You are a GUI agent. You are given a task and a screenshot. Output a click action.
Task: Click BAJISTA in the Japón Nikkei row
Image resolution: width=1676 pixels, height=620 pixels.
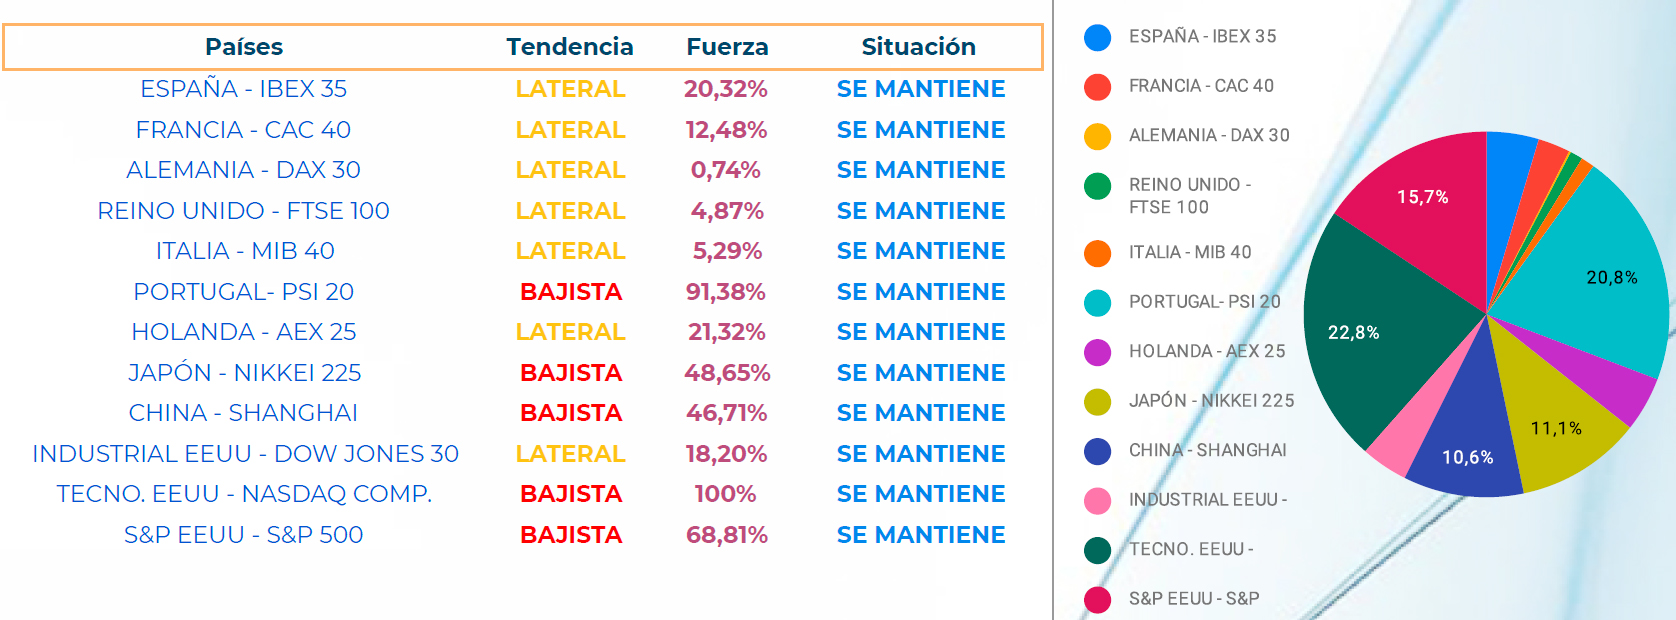pyautogui.click(x=571, y=373)
